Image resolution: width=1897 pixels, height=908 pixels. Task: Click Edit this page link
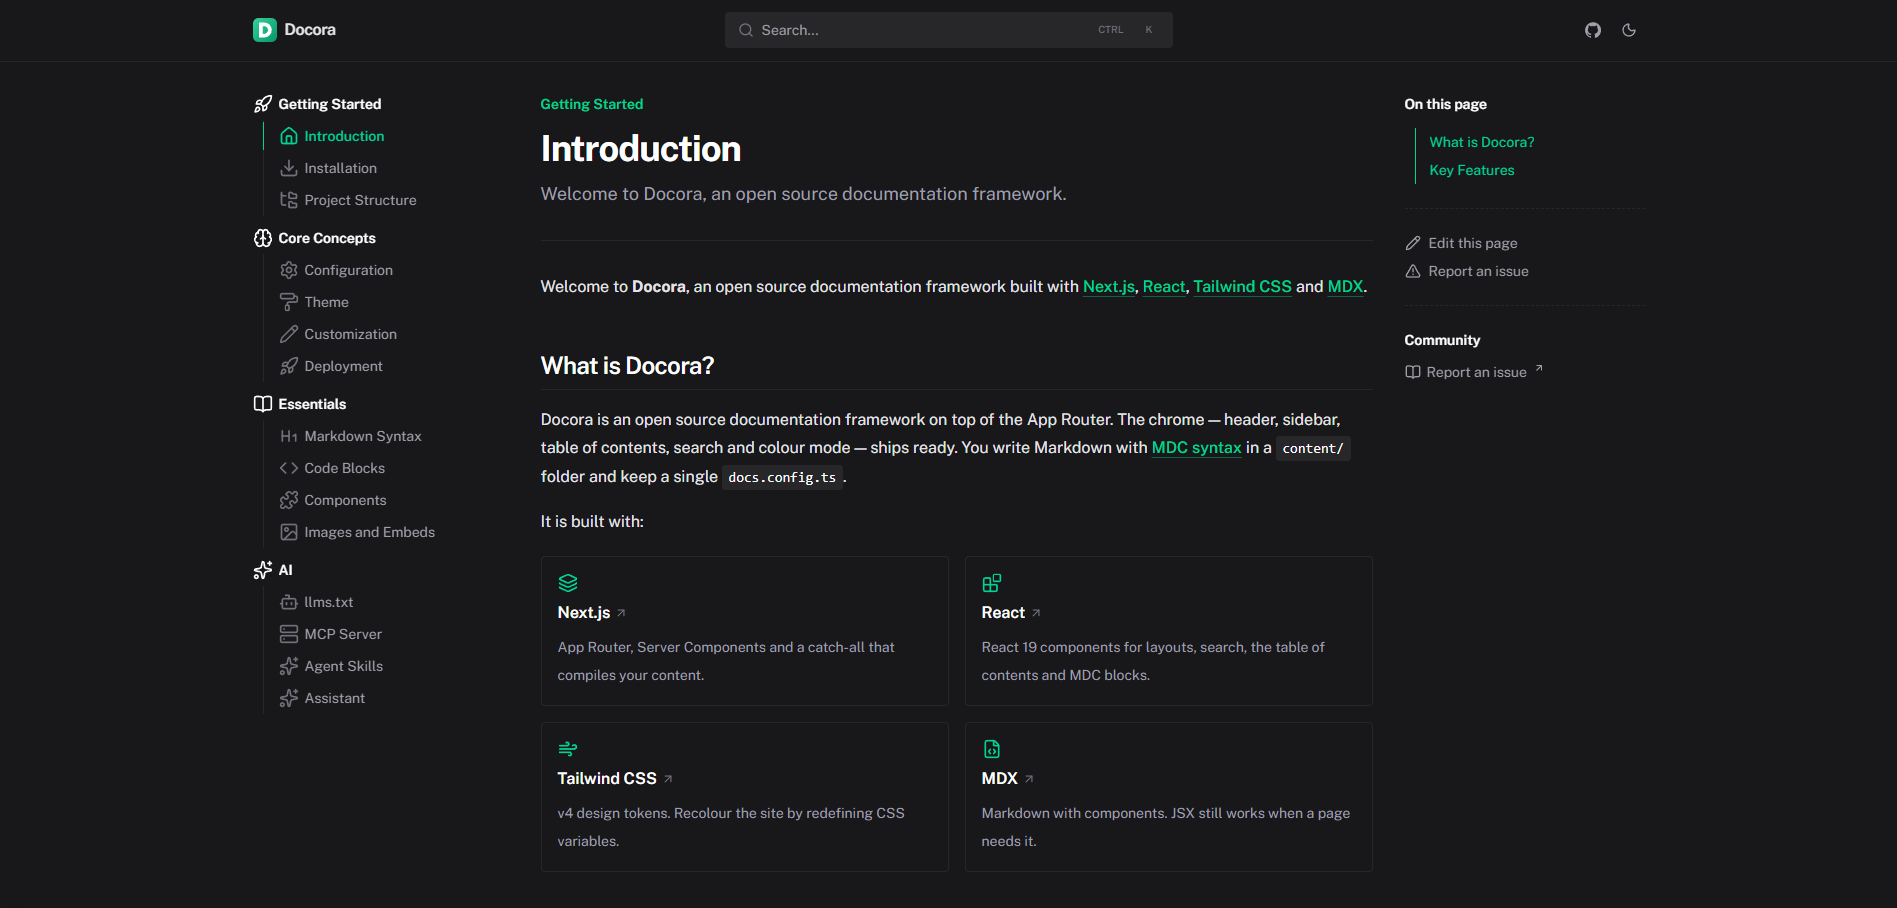tap(1473, 243)
